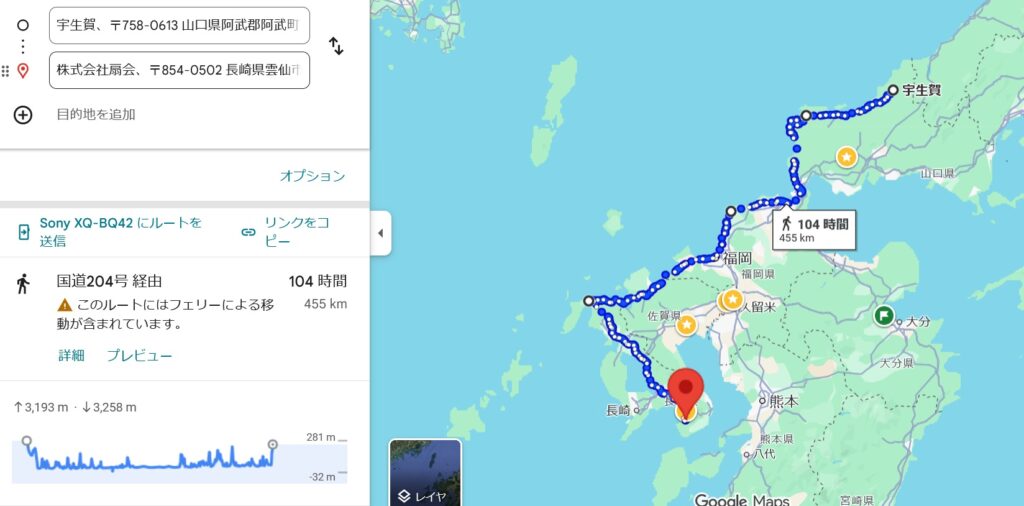This screenshot has width=1024, height=506.
Task: Click the copy link chain icon
Action: [x=248, y=232]
